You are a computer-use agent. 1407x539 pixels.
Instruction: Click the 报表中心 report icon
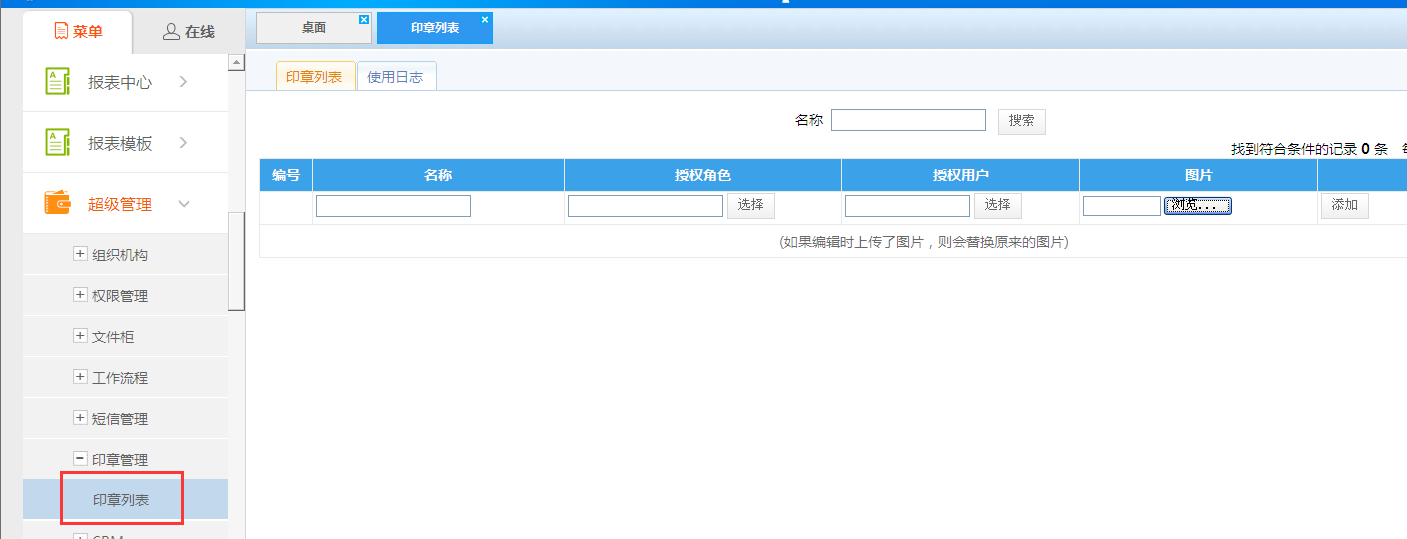point(57,81)
